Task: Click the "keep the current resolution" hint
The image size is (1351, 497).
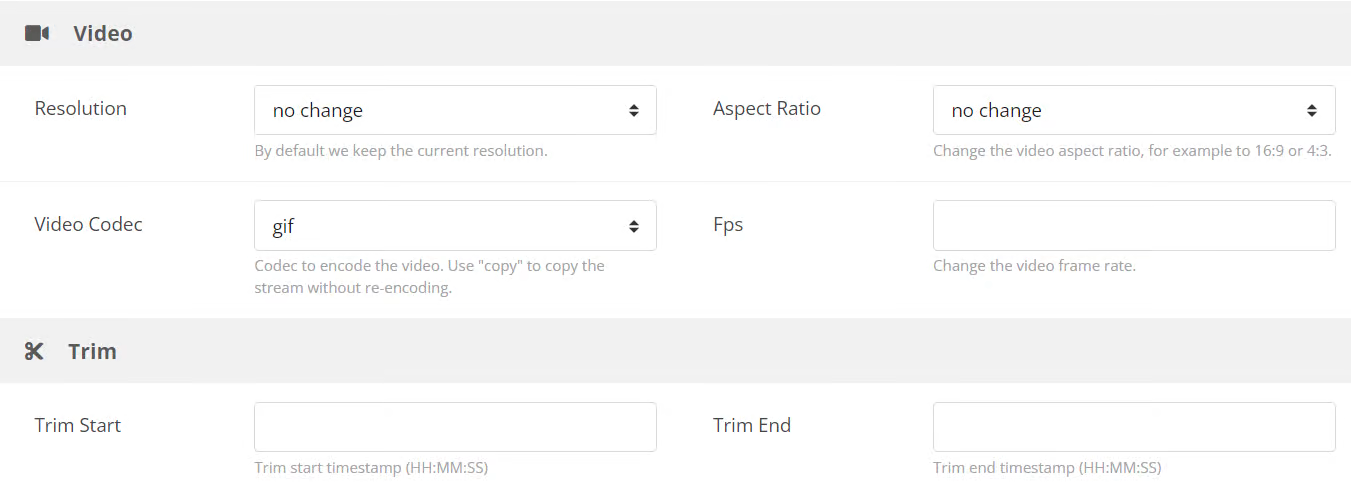Action: coord(401,151)
